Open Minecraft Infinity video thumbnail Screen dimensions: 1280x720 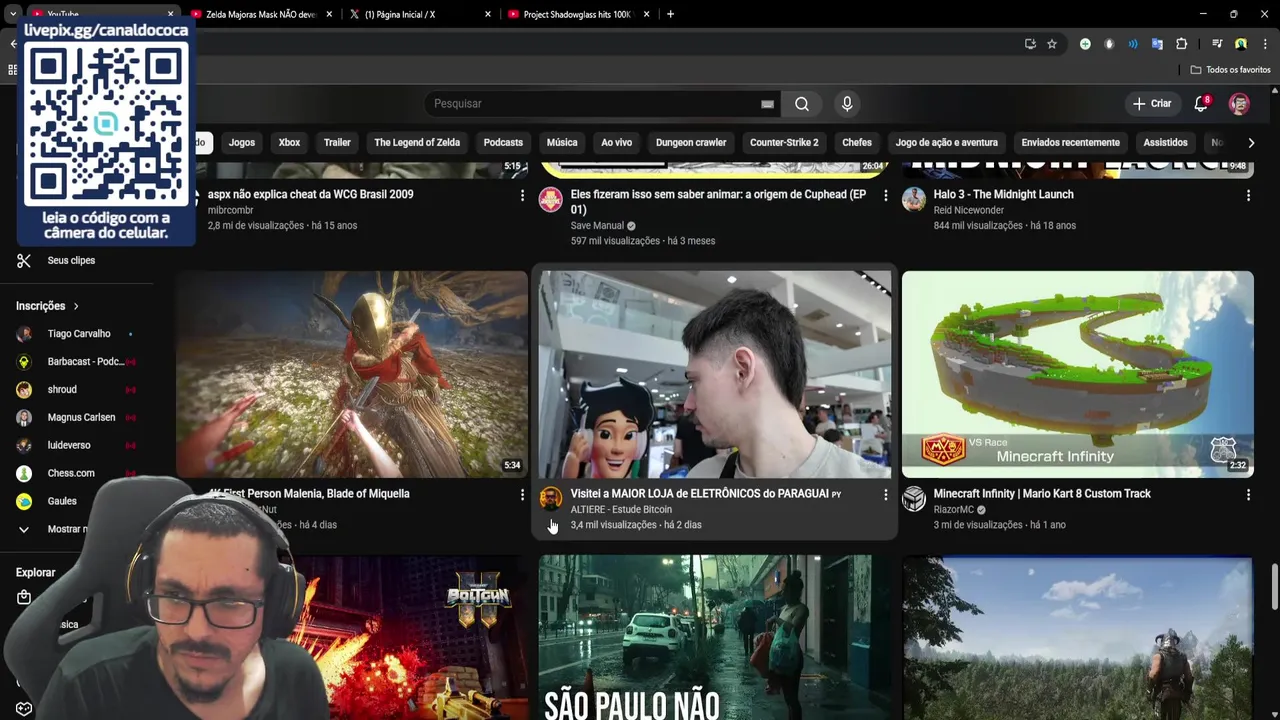[1077, 374]
